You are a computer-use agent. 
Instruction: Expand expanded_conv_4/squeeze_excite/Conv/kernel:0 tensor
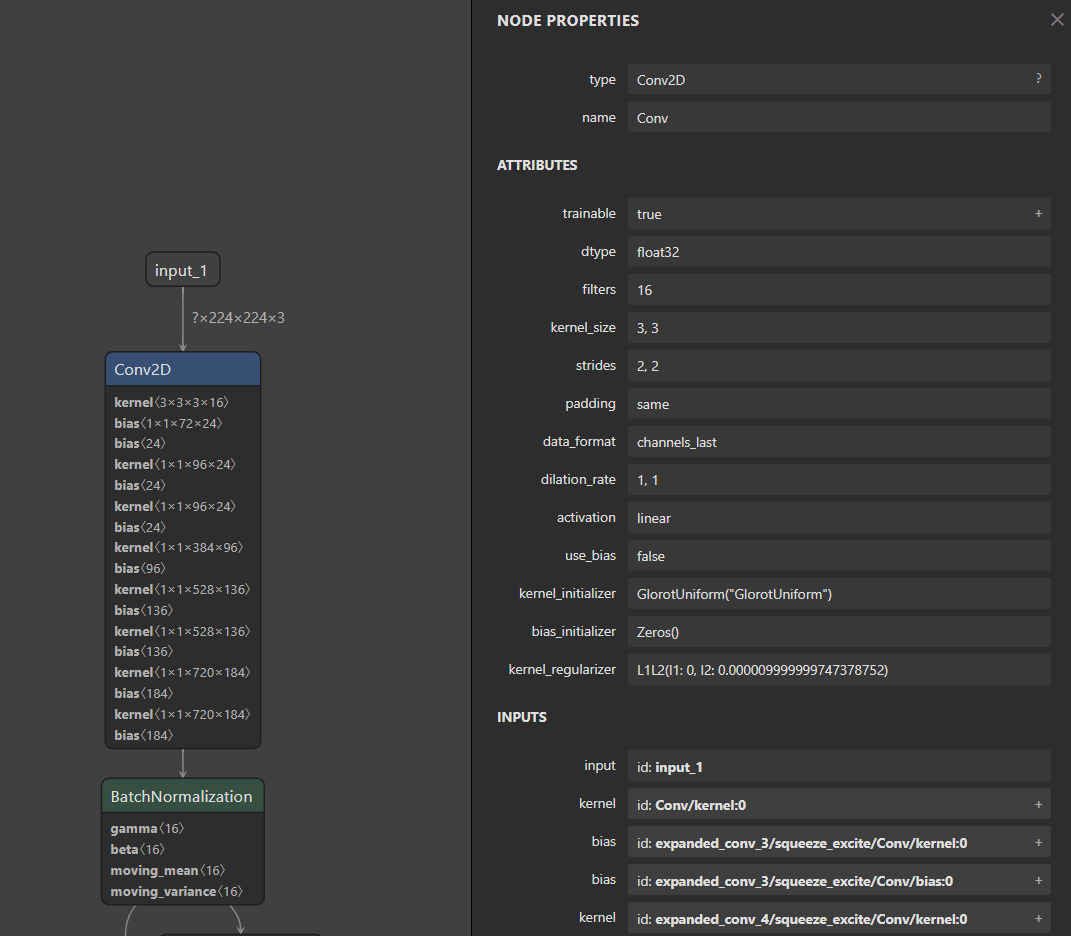[1038, 918]
